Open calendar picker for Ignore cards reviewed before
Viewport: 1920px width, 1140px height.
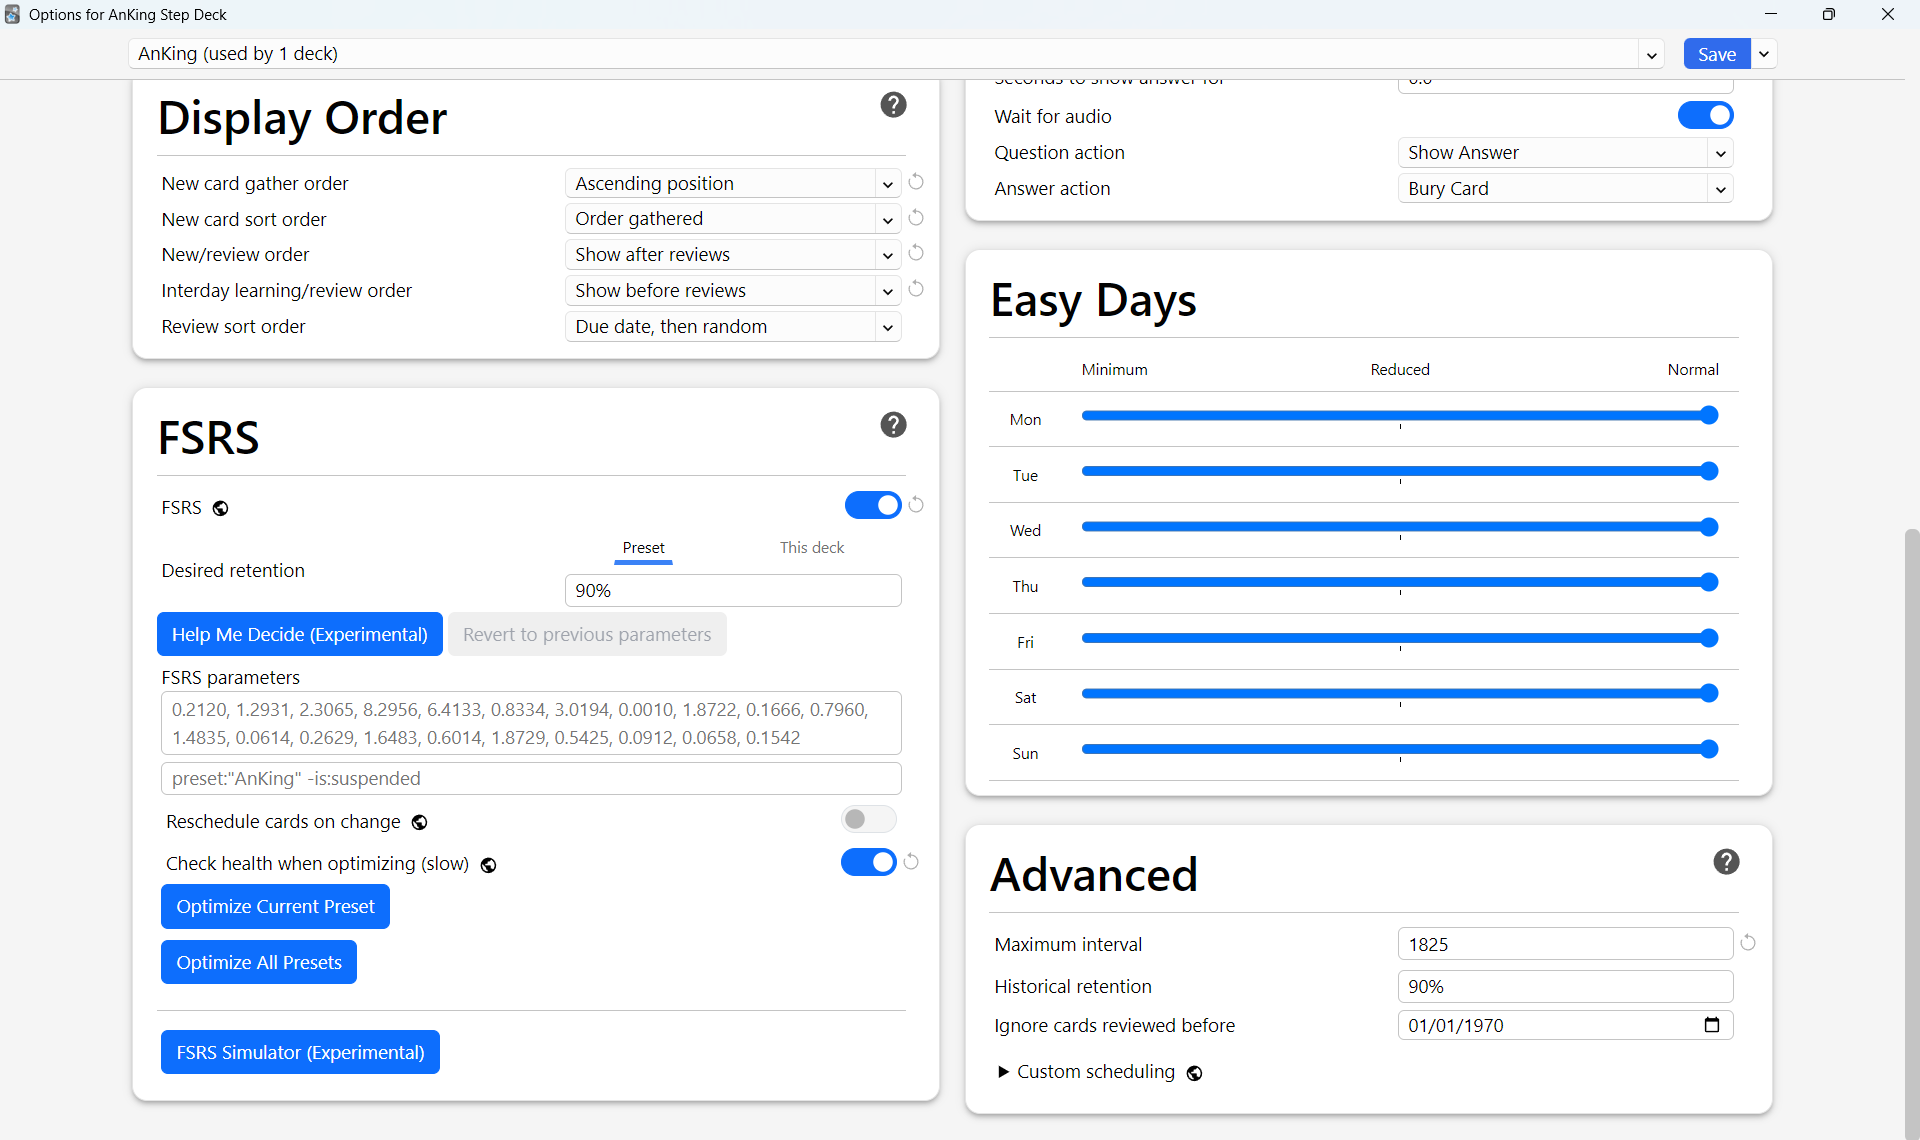tap(1711, 1025)
